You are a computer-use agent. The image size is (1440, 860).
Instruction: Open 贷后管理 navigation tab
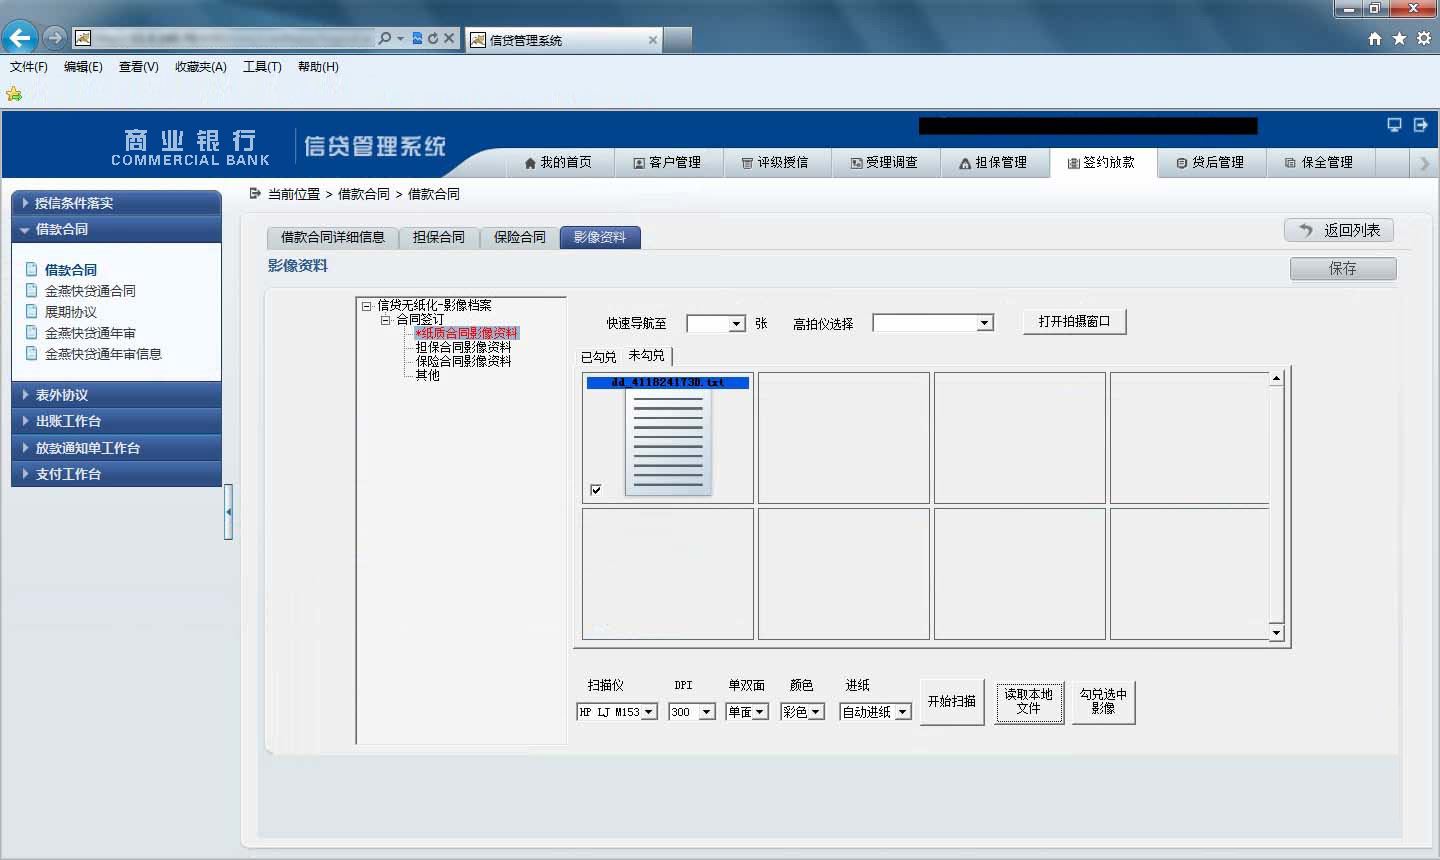coord(1210,162)
